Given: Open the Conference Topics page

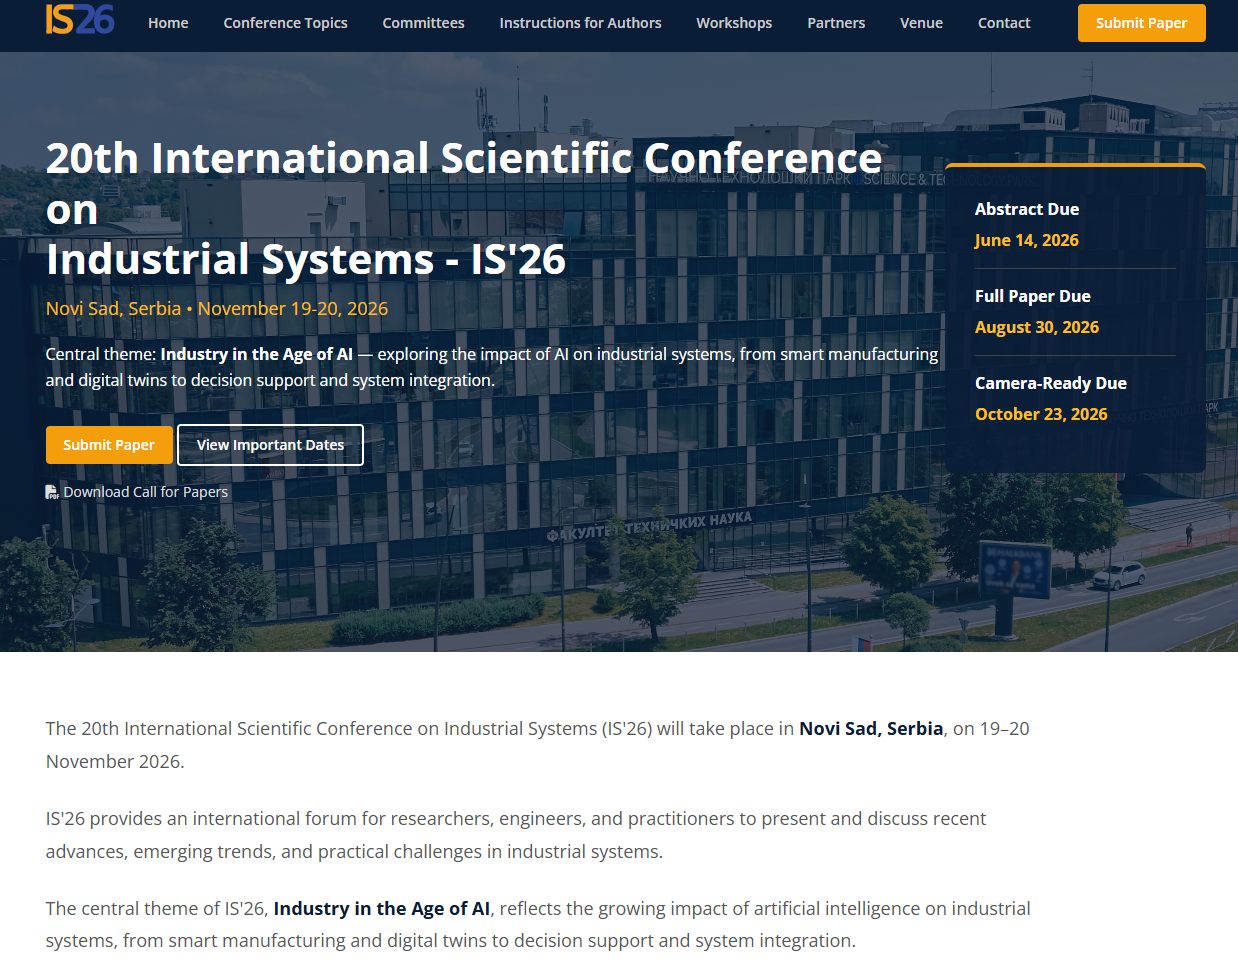Looking at the screenshot, I should pos(285,22).
